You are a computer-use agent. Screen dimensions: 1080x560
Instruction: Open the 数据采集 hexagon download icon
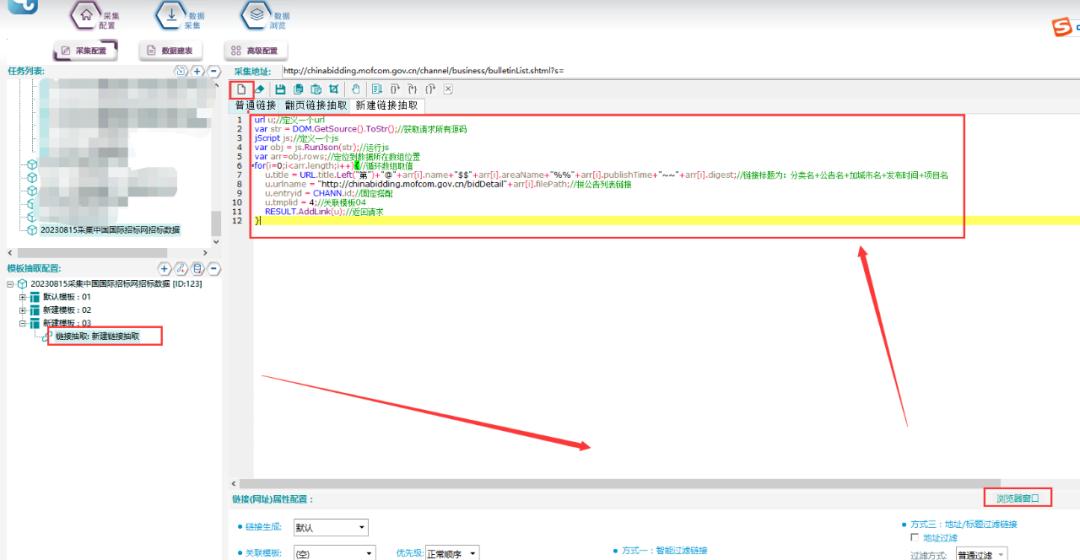(x=170, y=16)
